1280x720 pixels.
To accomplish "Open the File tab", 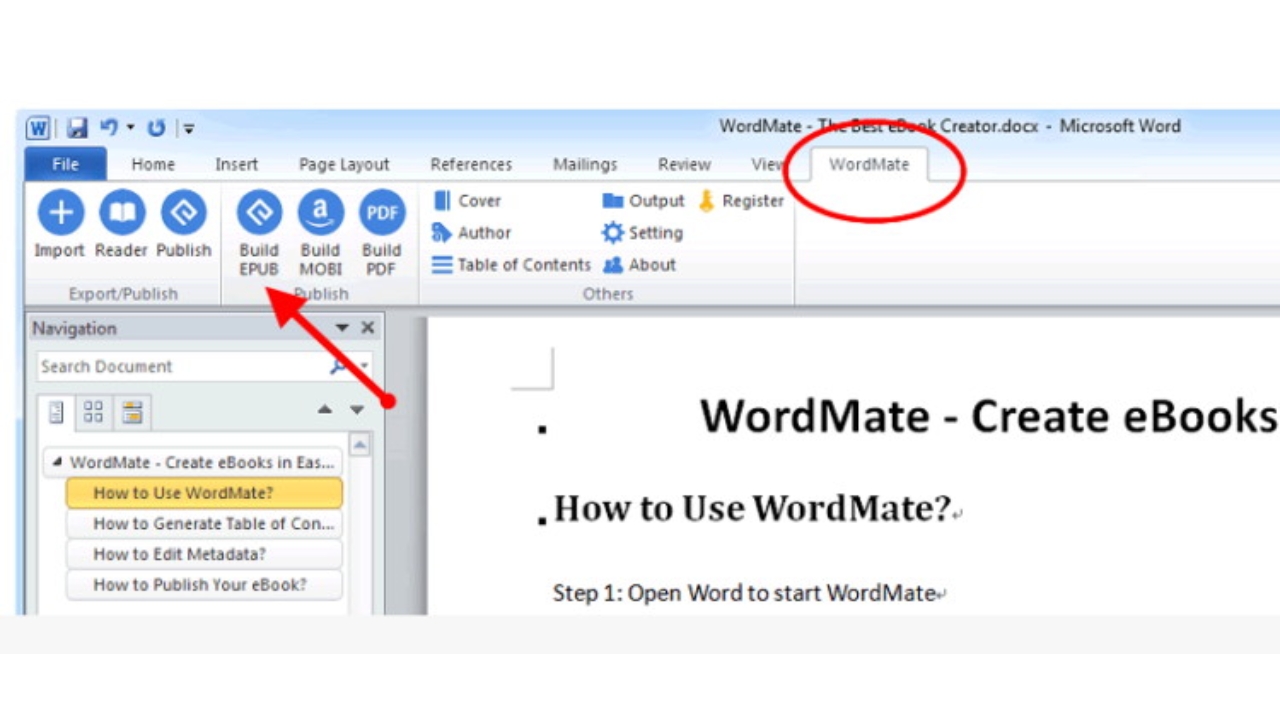I will (66, 164).
